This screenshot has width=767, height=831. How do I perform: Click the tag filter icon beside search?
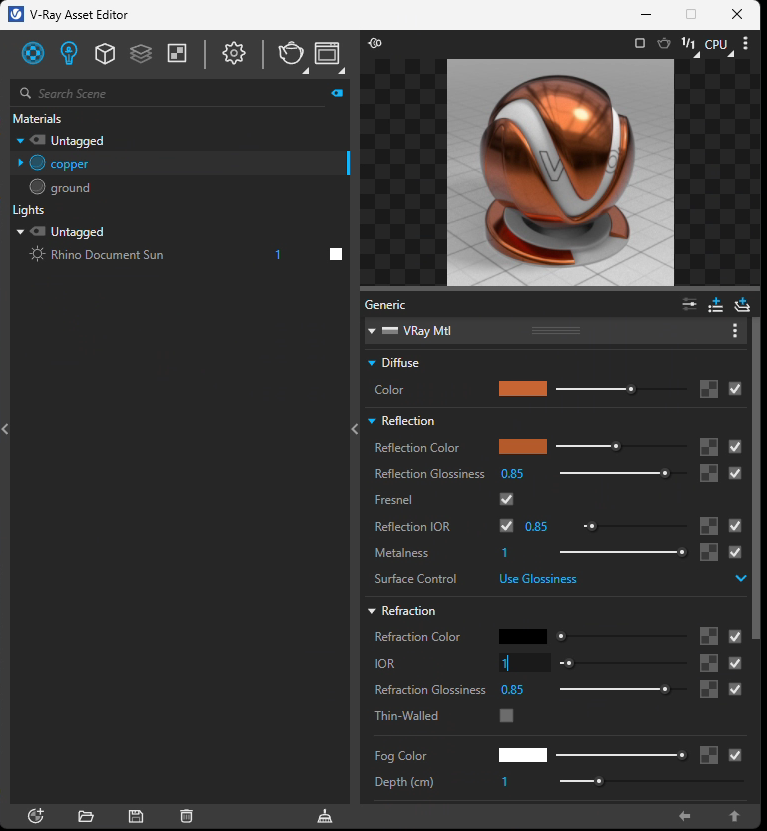[x=337, y=93]
